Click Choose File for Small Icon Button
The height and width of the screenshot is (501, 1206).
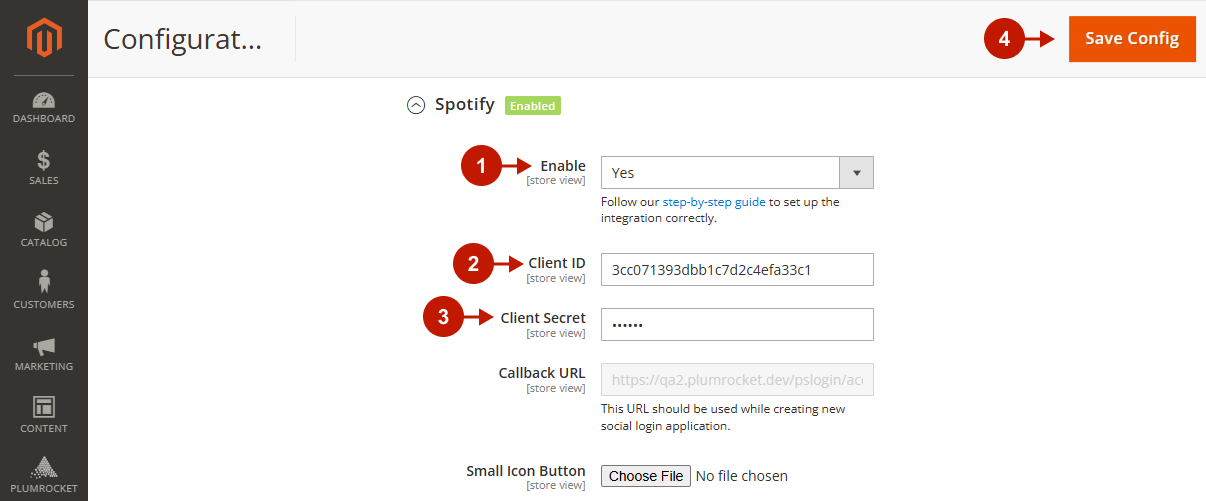[646, 476]
